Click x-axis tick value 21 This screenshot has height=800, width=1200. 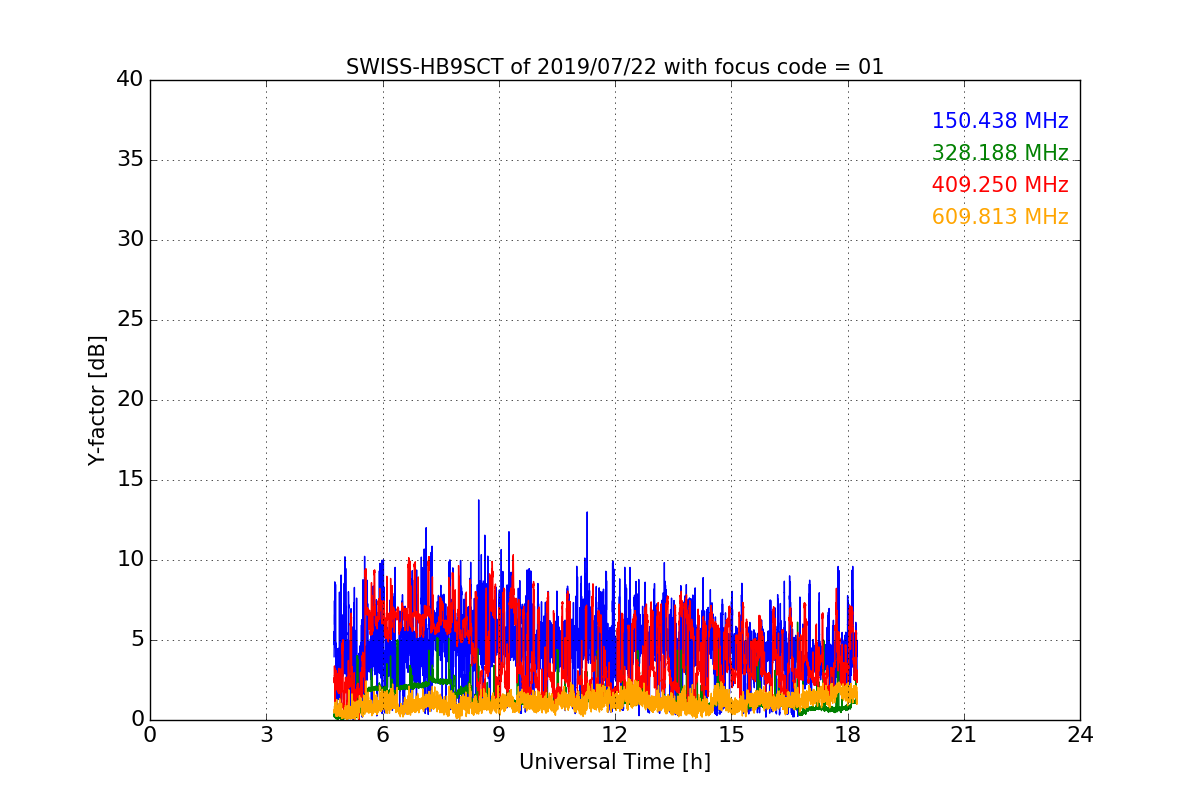point(964,735)
